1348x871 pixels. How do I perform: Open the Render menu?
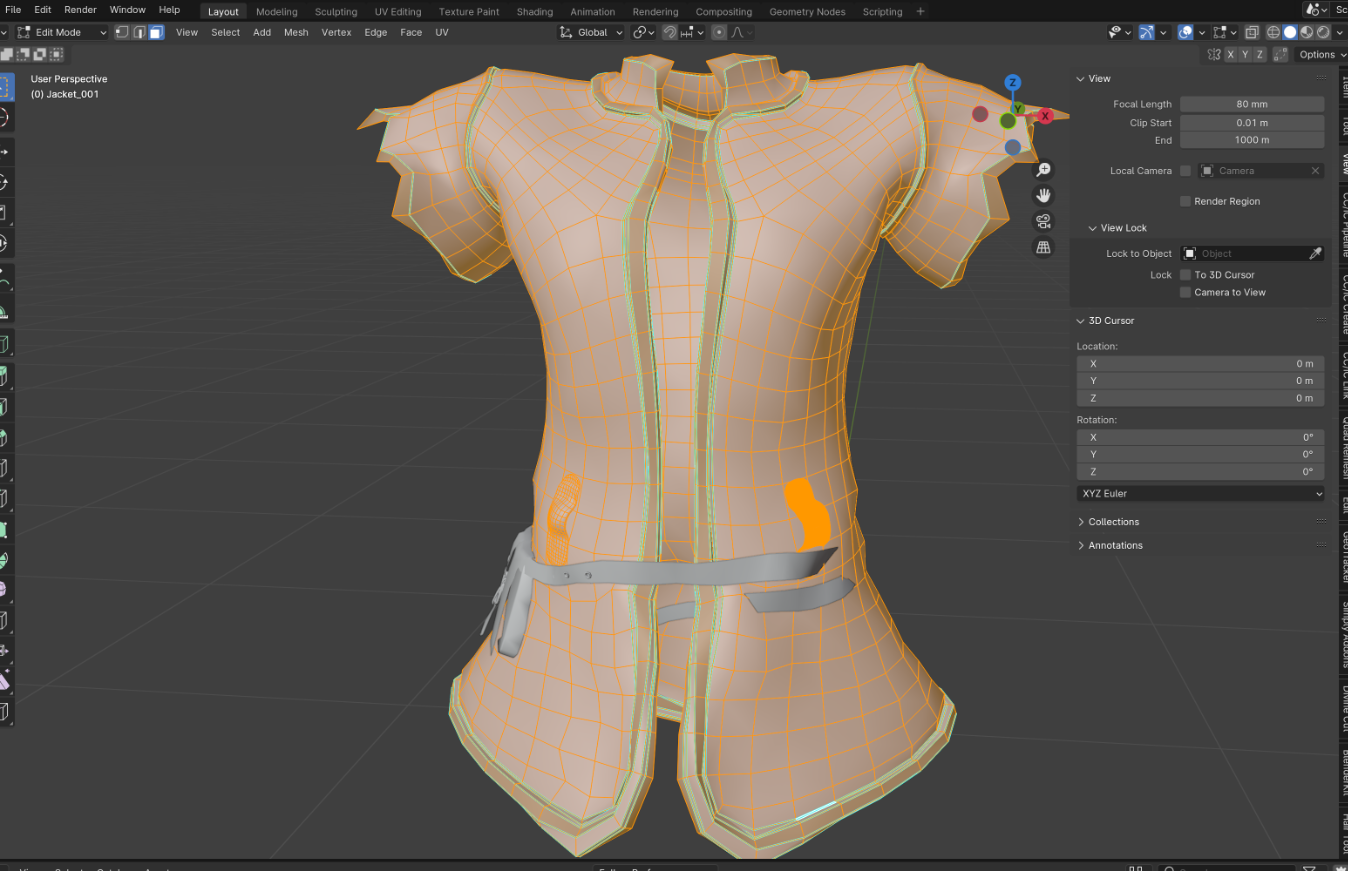click(x=80, y=9)
